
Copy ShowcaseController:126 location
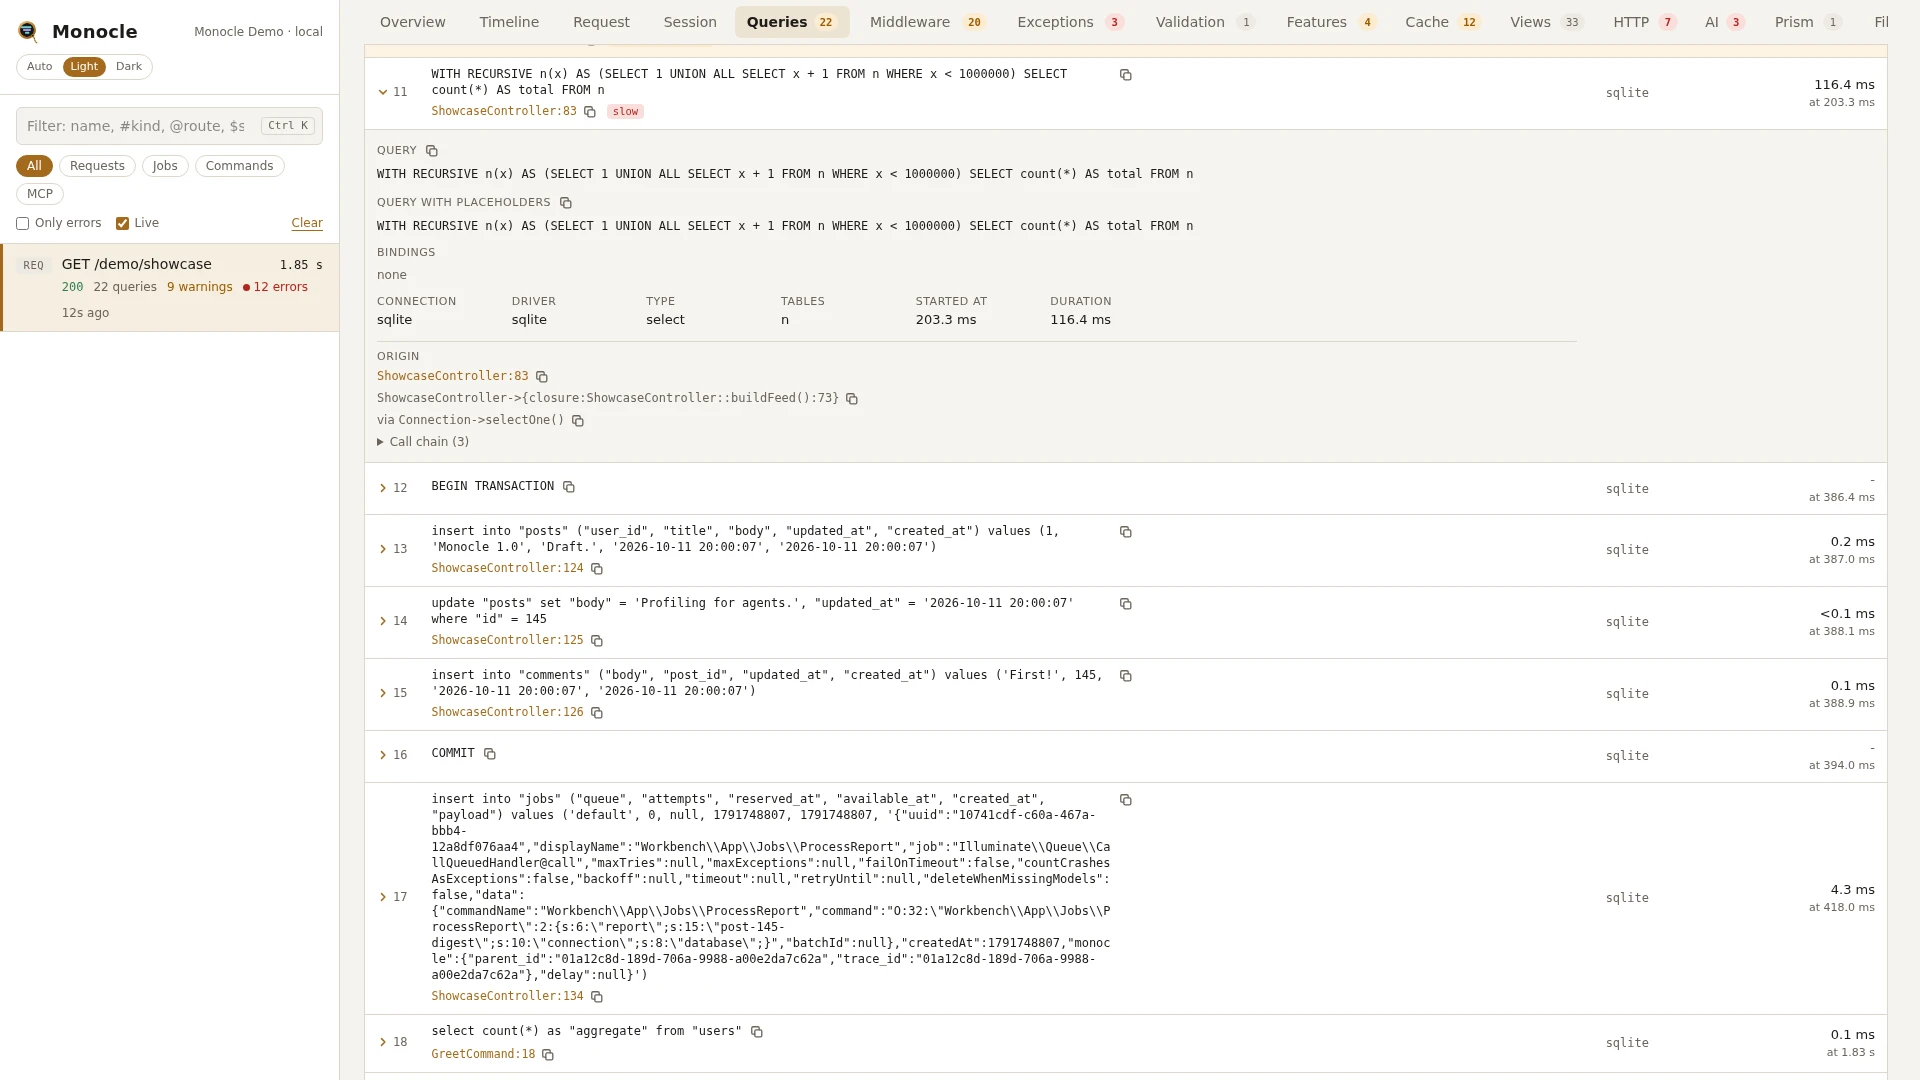coord(597,713)
